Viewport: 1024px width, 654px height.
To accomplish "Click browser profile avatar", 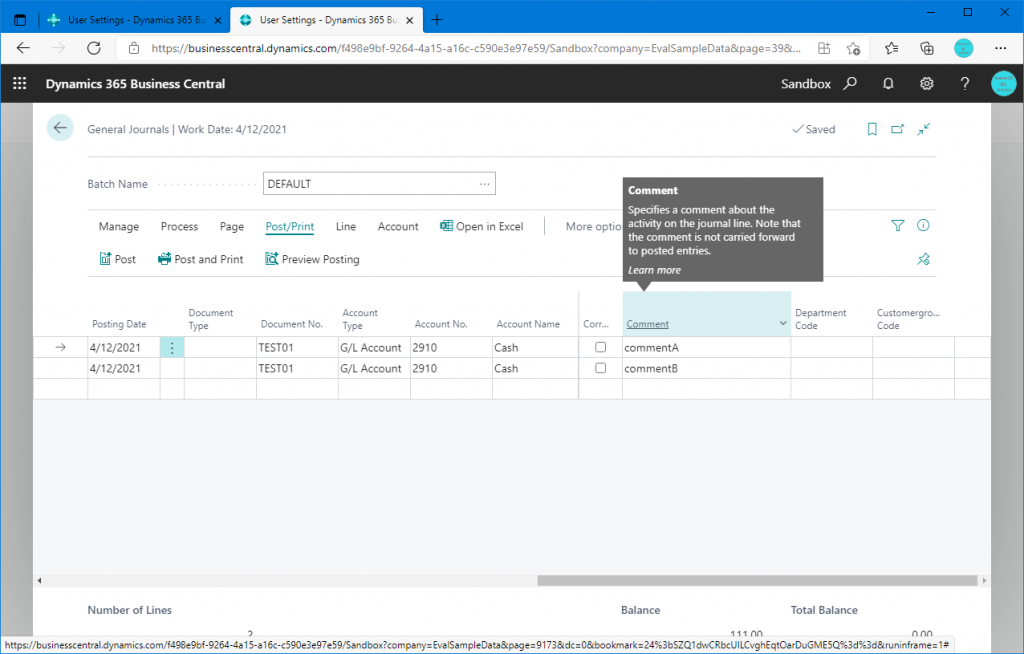I will tap(963, 48).
